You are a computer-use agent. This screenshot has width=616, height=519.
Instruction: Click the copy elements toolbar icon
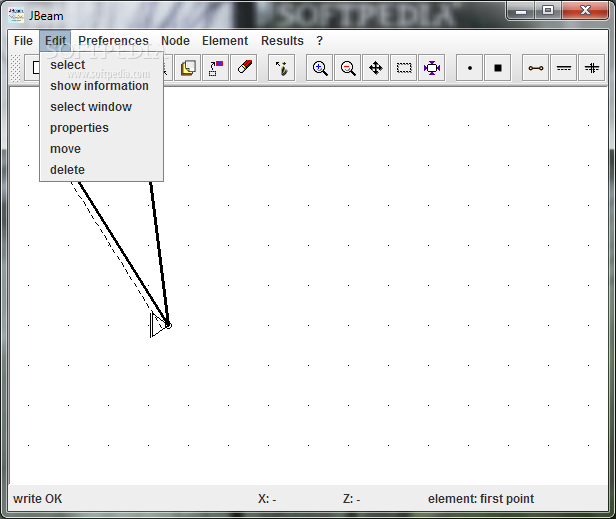[188, 68]
